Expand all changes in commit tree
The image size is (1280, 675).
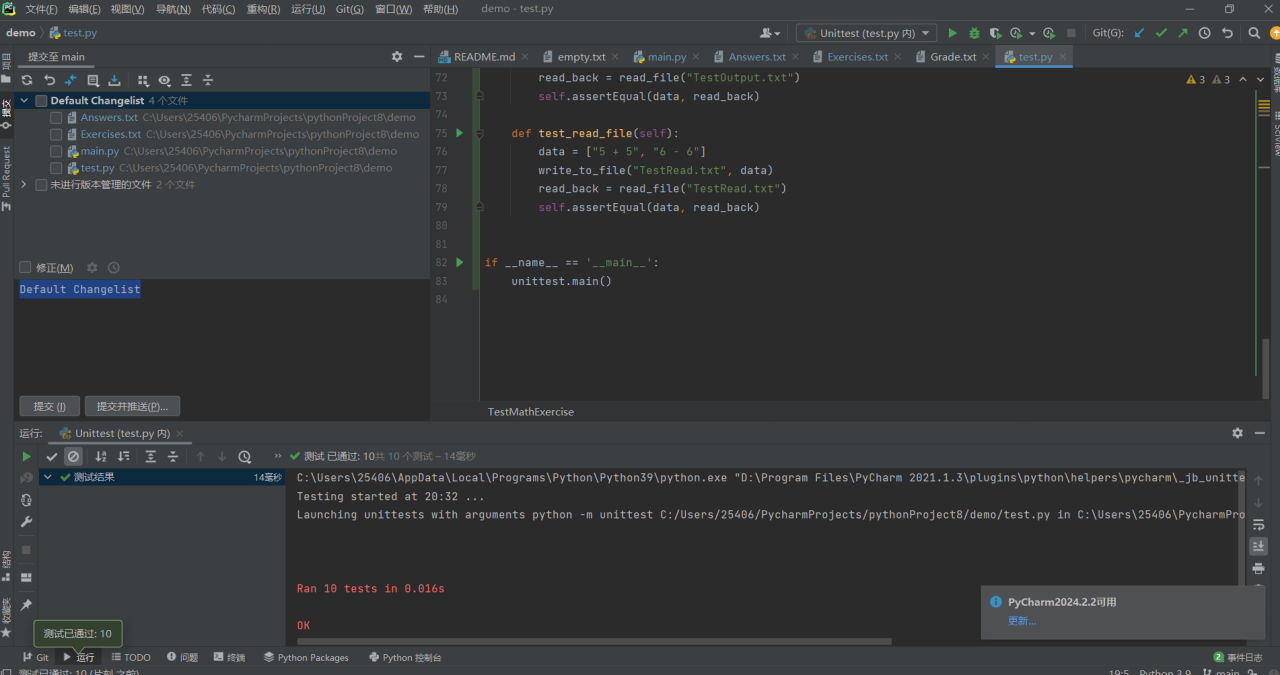point(186,80)
